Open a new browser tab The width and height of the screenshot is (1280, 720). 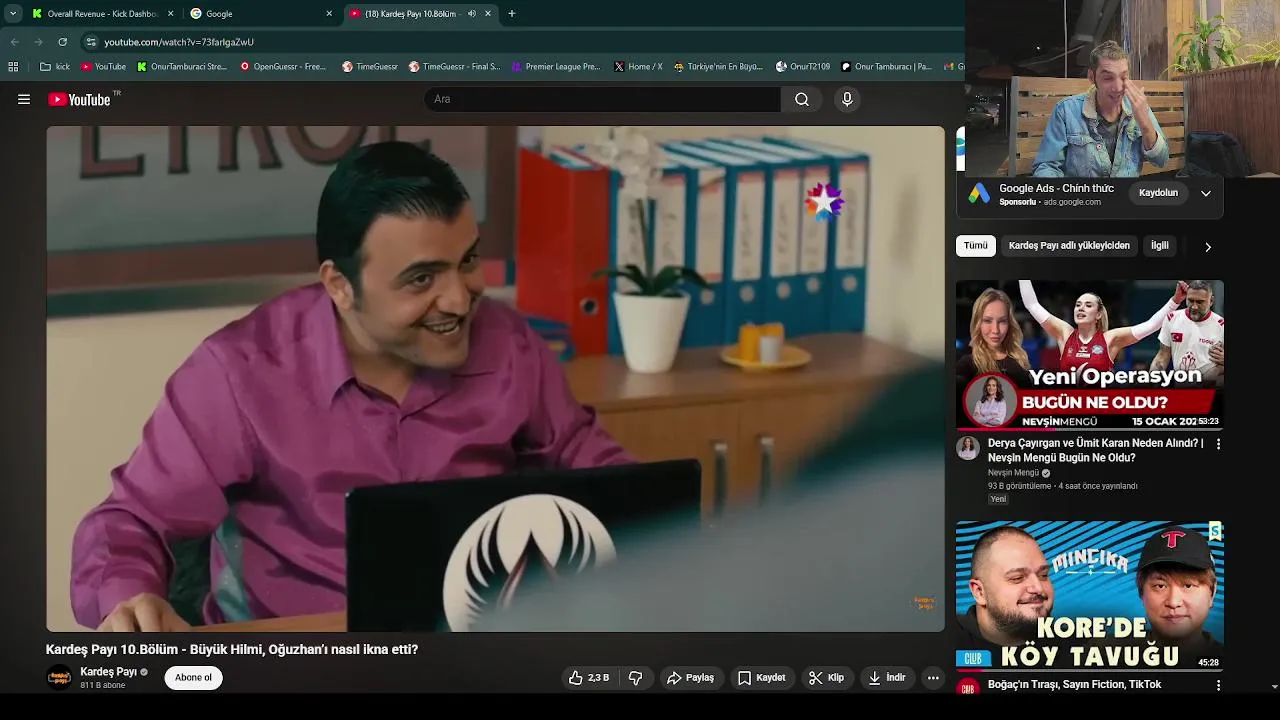(x=512, y=14)
